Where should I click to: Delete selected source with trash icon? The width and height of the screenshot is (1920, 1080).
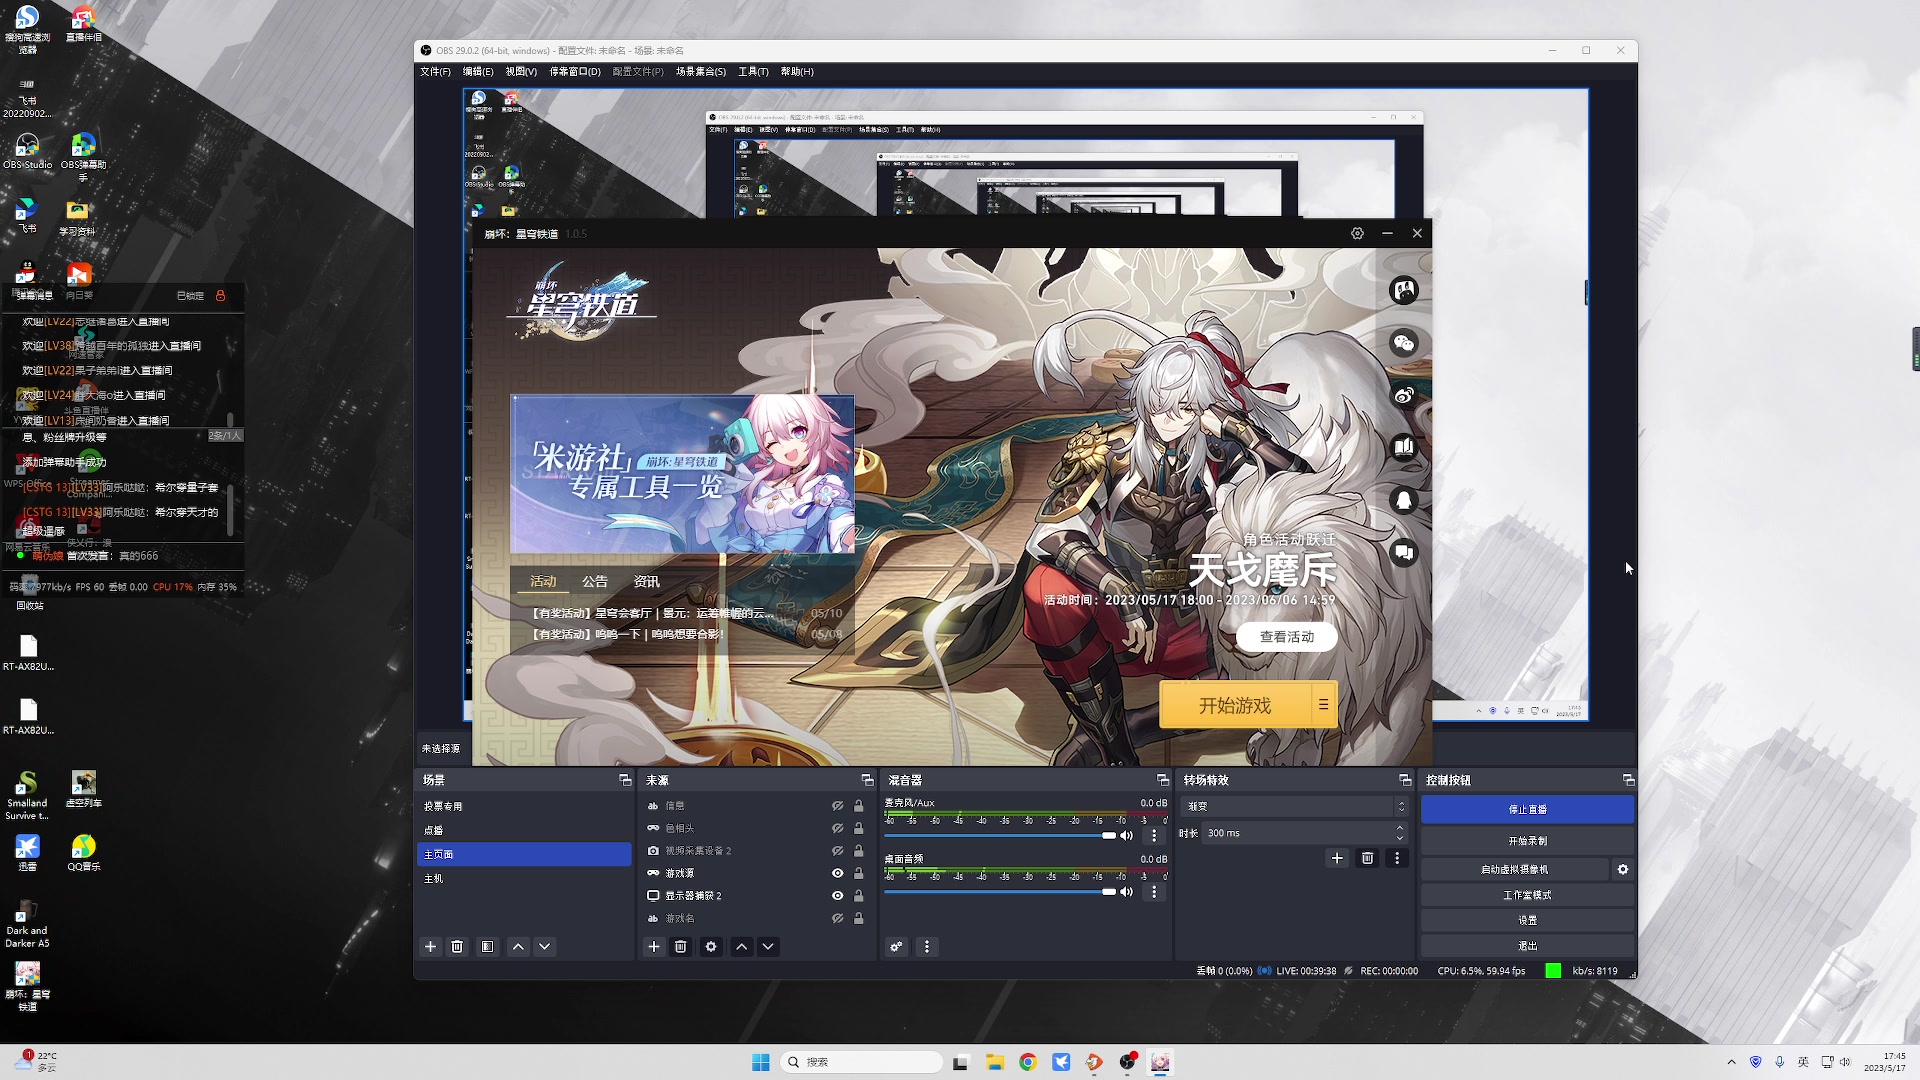point(681,947)
